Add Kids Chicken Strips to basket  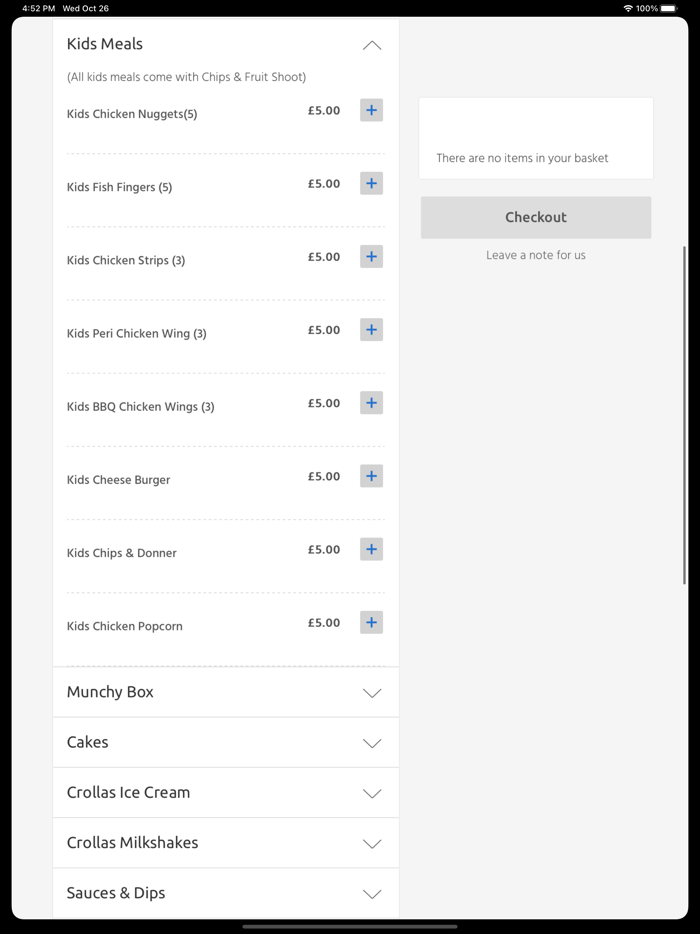click(x=371, y=257)
